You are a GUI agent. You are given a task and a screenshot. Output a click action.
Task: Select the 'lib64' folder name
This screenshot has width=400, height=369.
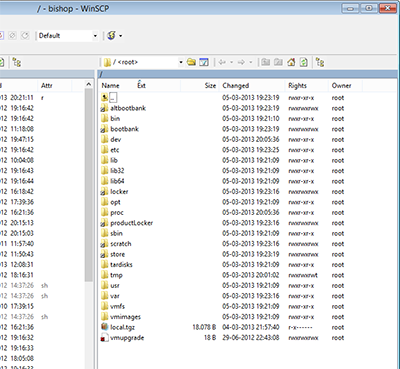(x=117, y=181)
